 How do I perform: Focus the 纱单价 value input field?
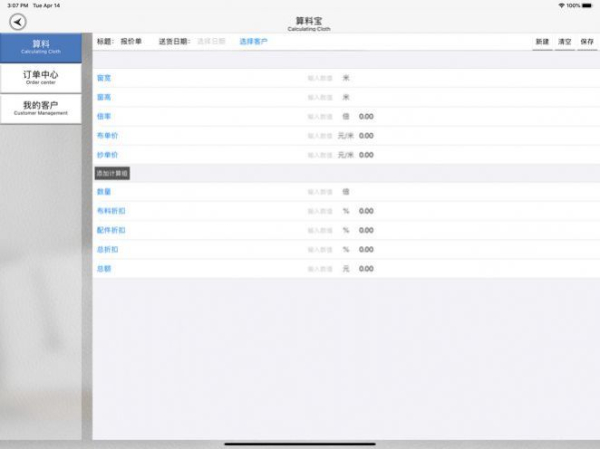point(320,155)
